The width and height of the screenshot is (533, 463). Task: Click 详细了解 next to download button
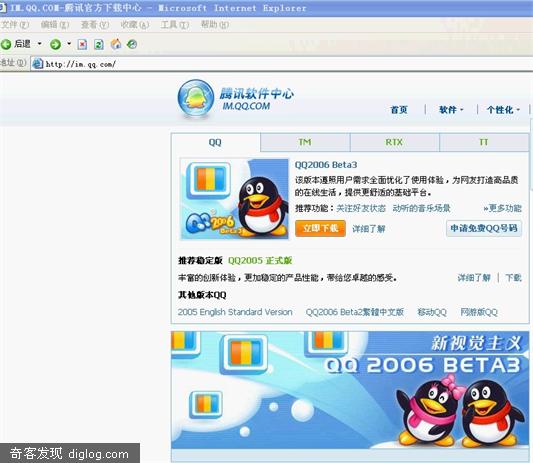click(368, 229)
